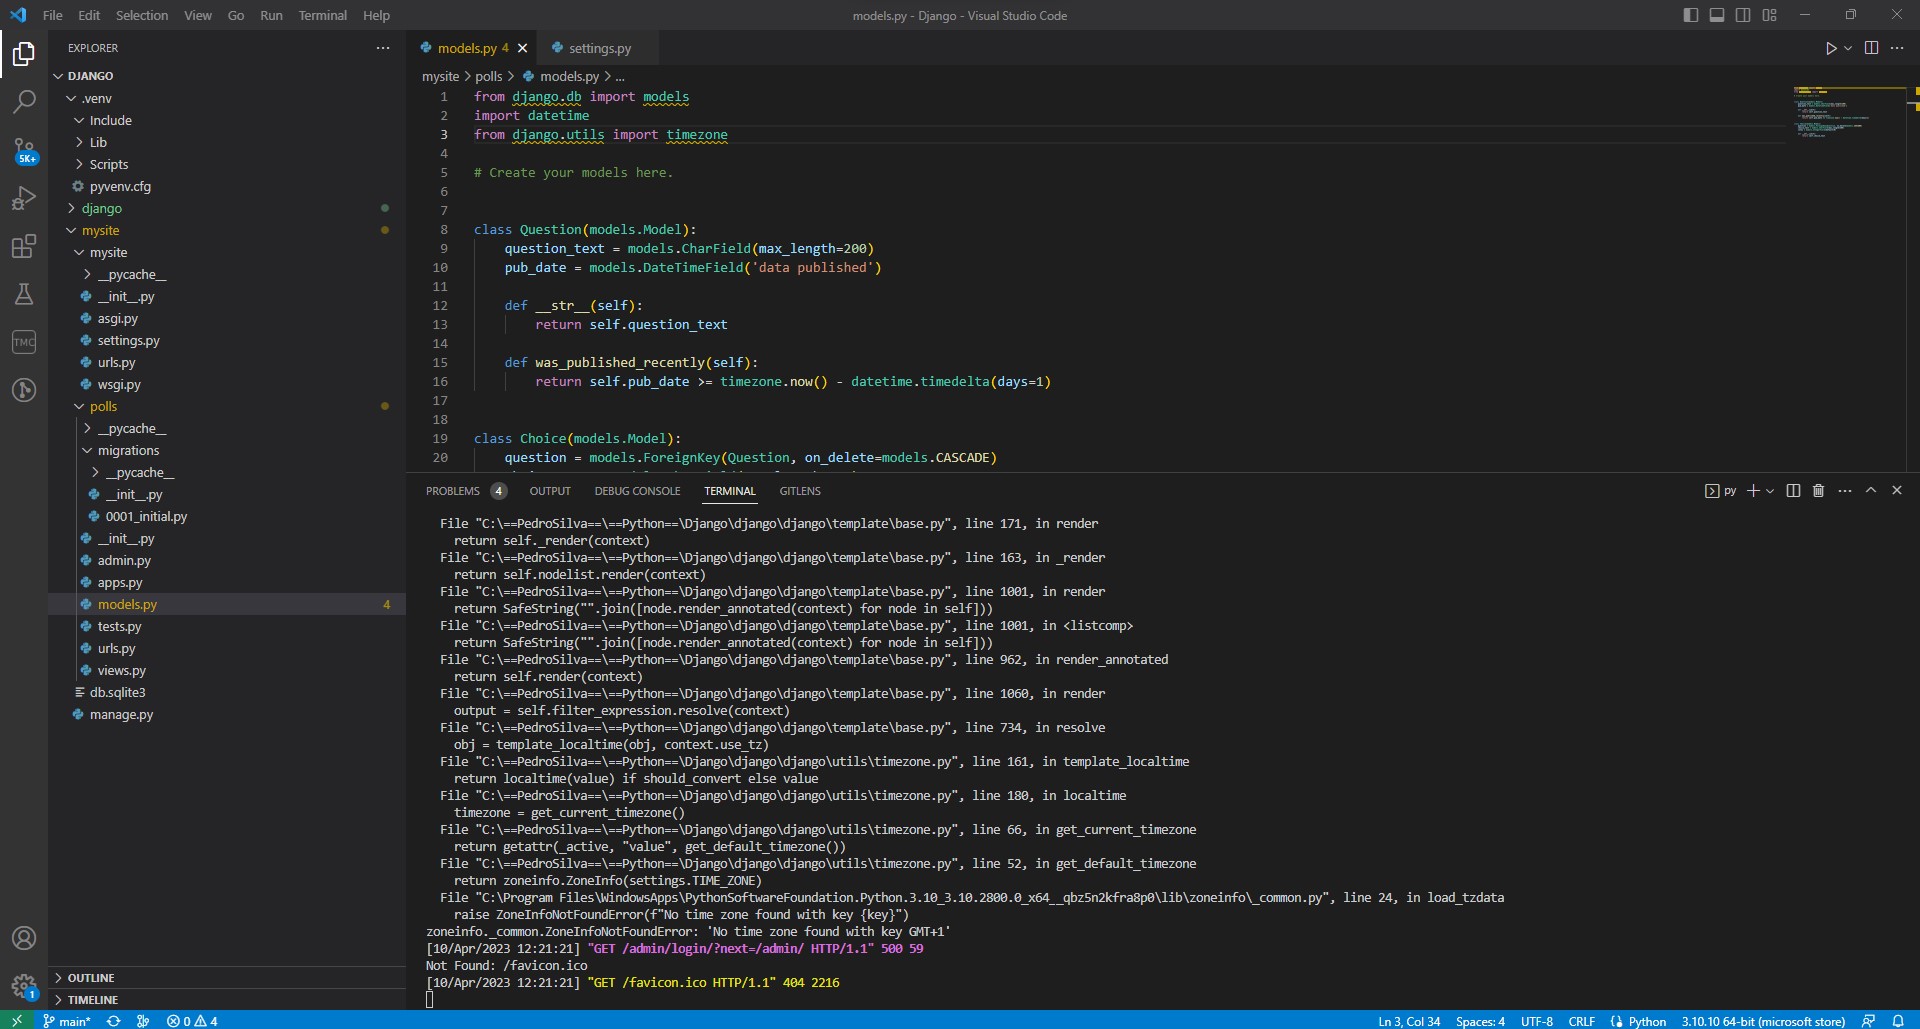Open the Extensions view

[24, 246]
